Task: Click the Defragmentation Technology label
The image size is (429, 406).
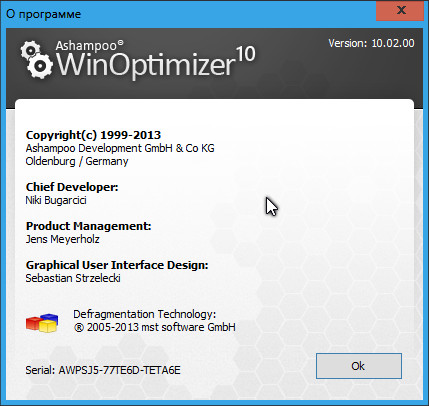Action: 145,314
